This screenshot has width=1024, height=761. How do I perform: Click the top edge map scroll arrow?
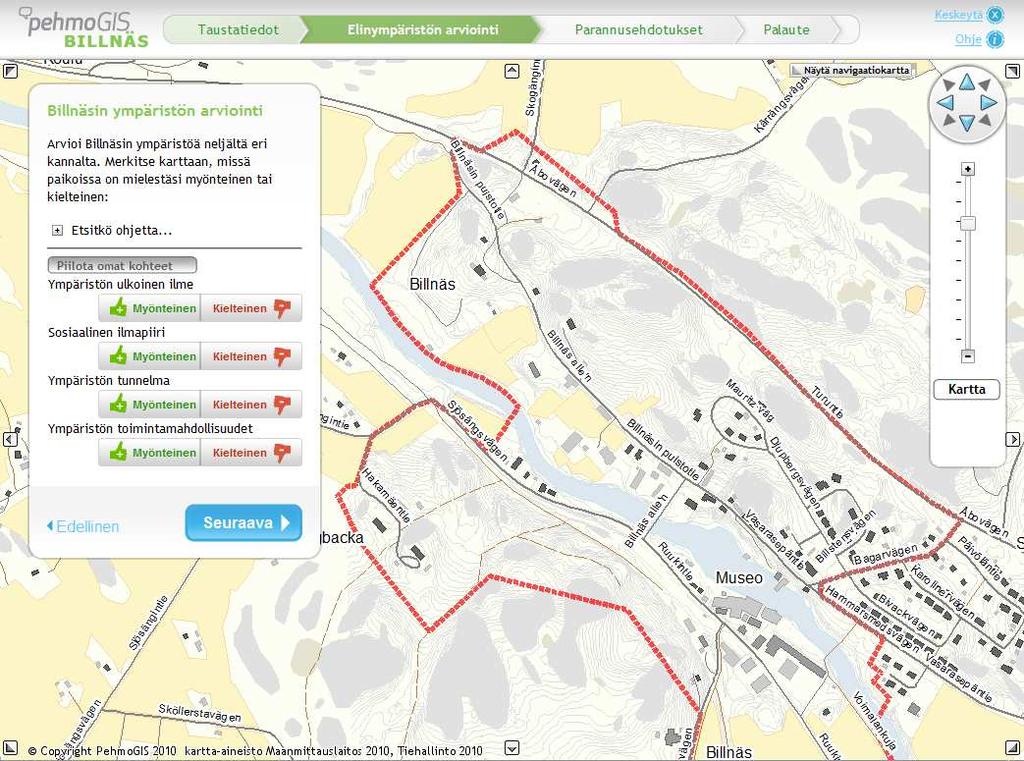coord(512,71)
